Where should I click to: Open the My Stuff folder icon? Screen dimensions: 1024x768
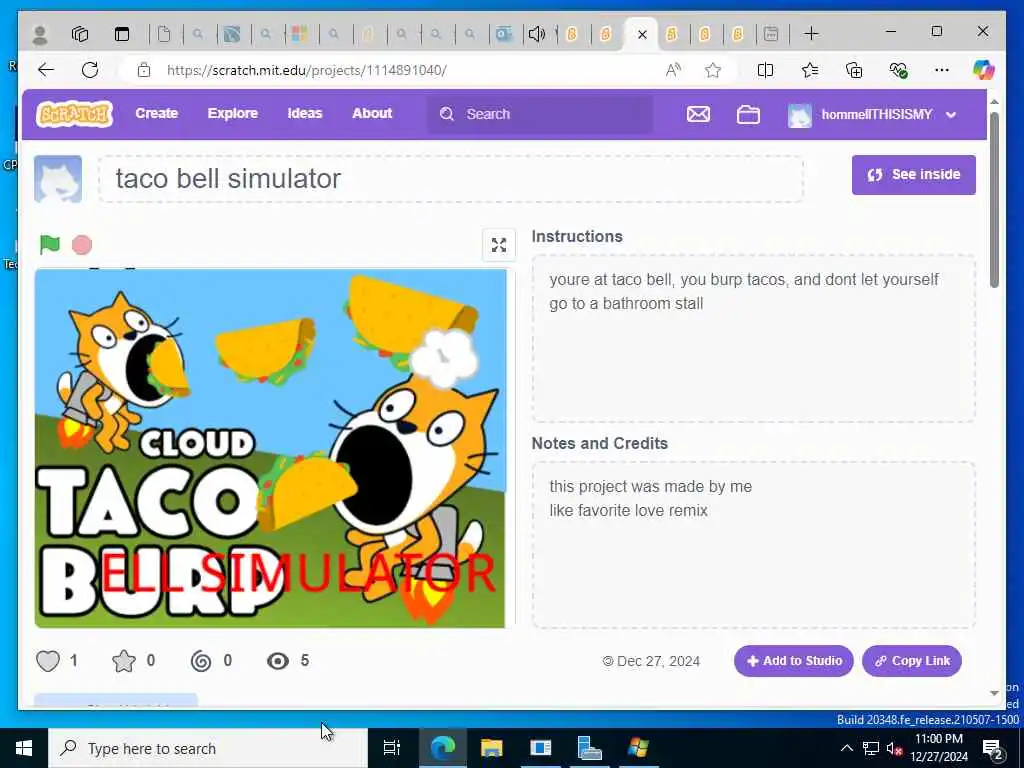[748, 114]
